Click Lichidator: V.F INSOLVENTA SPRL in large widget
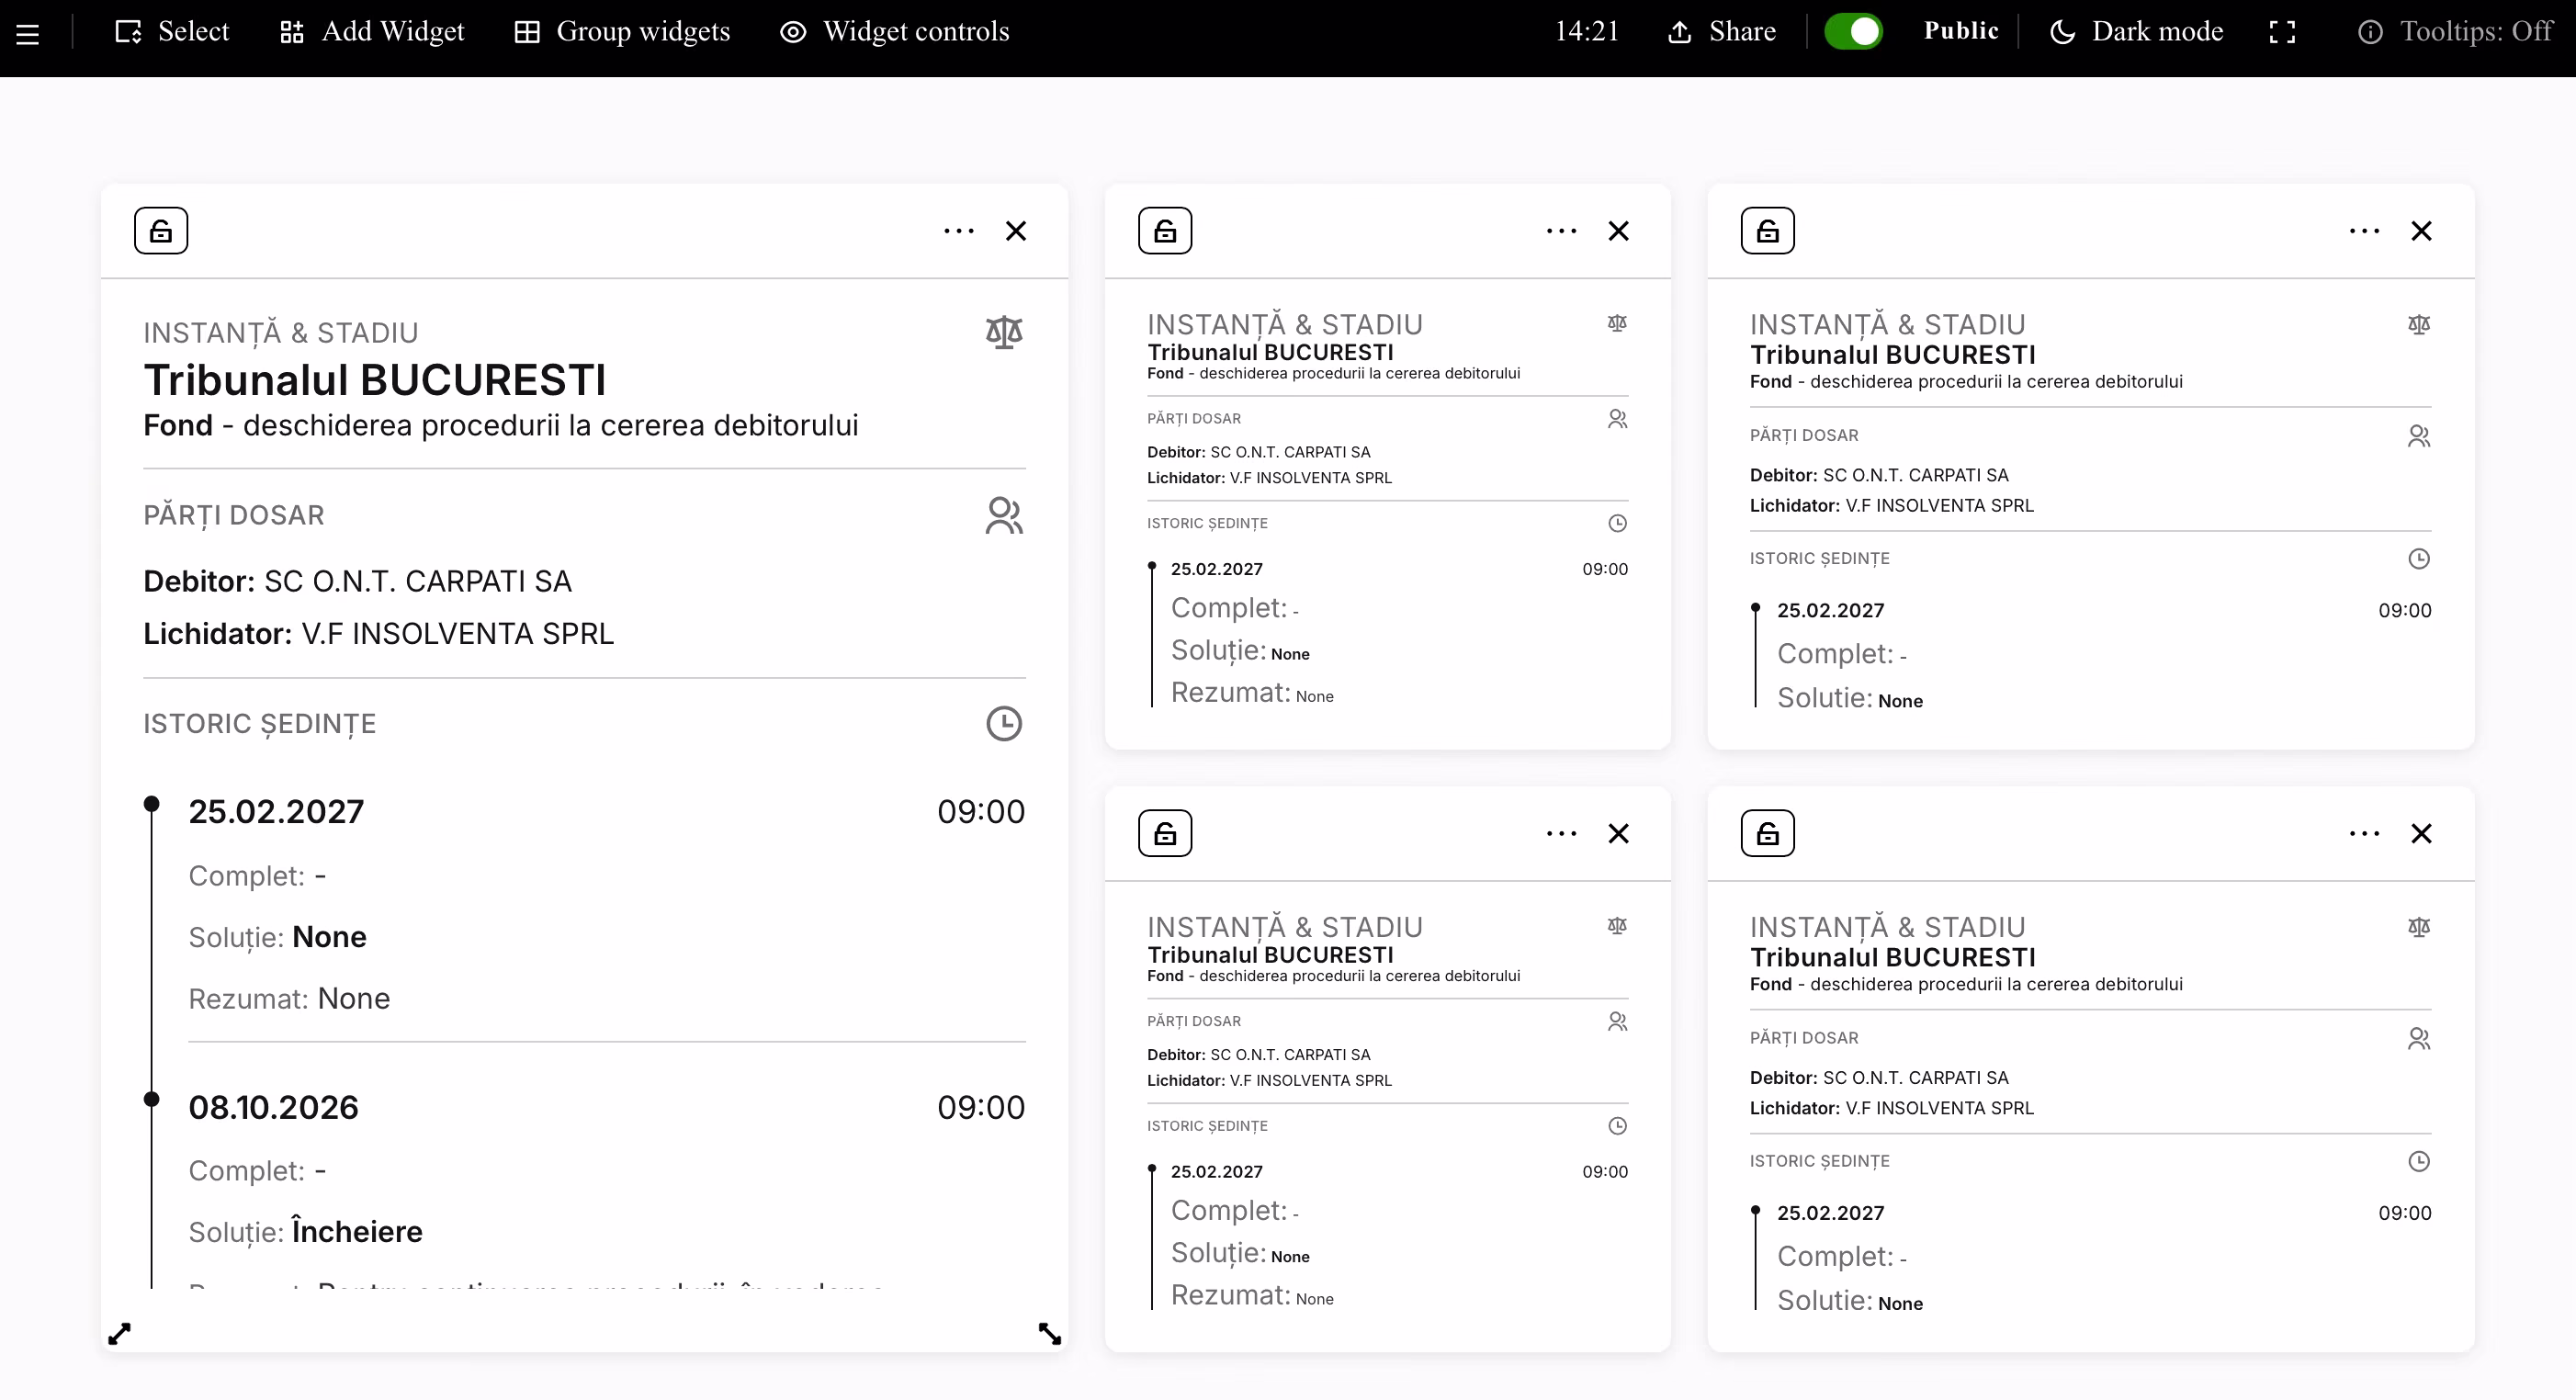Viewport: 2576px width, 1400px height. point(378,634)
